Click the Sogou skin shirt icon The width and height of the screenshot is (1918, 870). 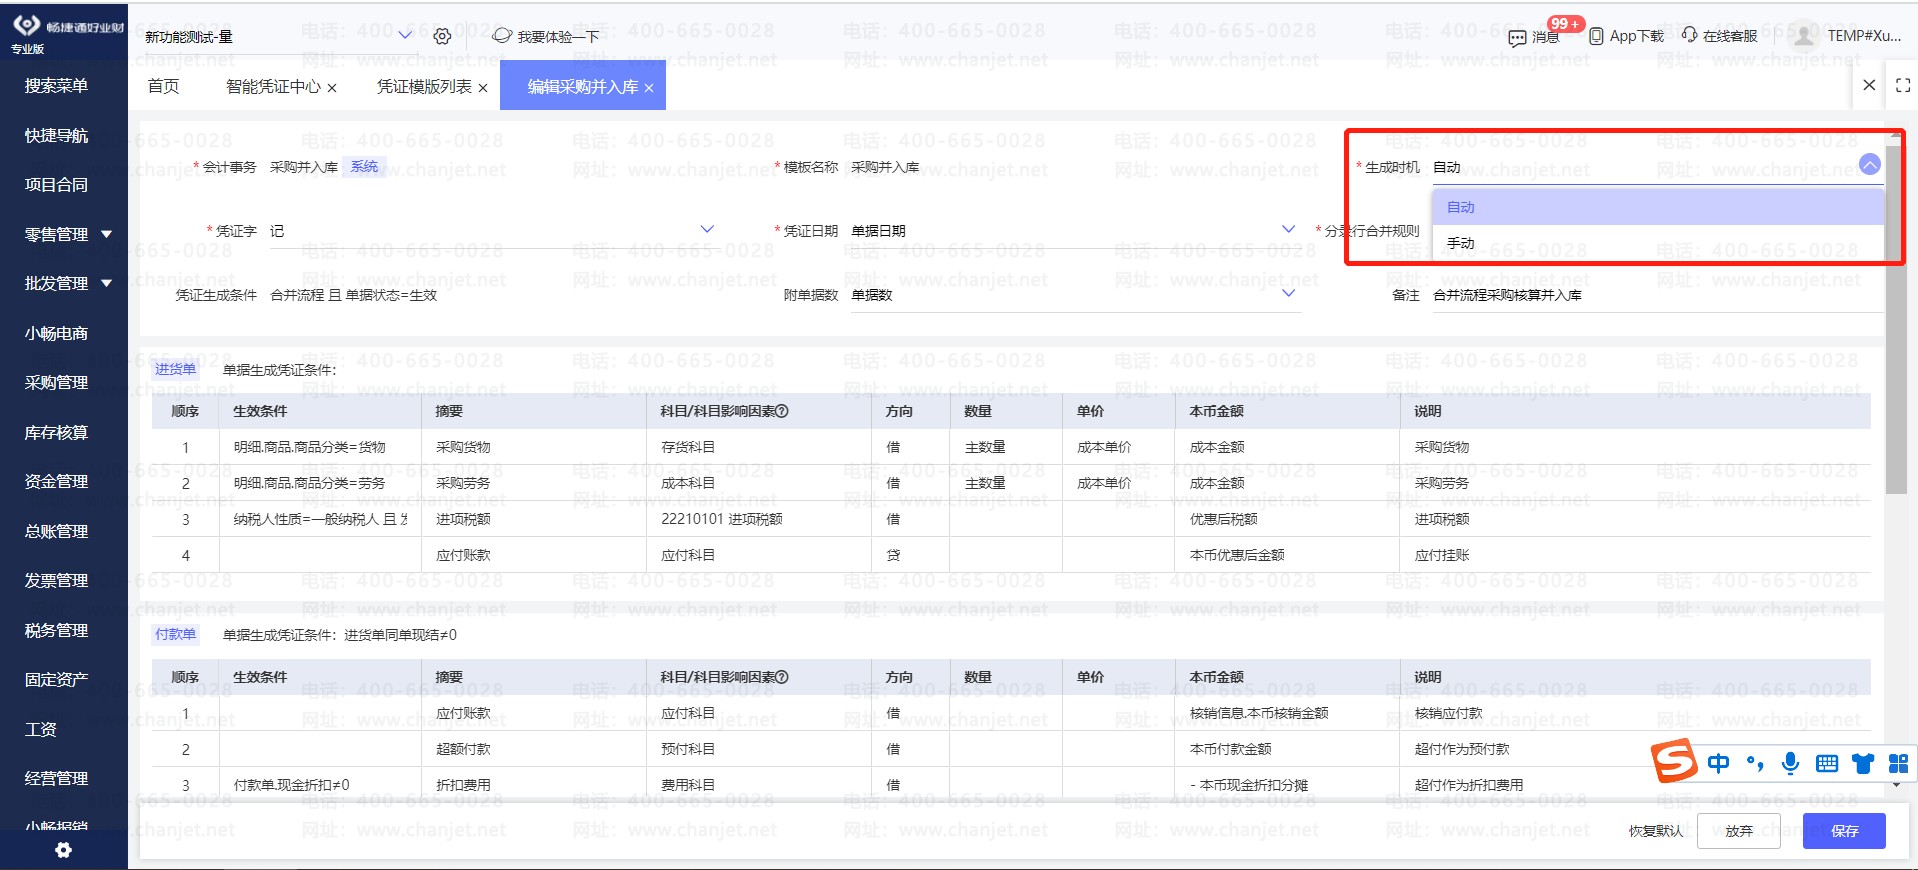(x=1863, y=764)
